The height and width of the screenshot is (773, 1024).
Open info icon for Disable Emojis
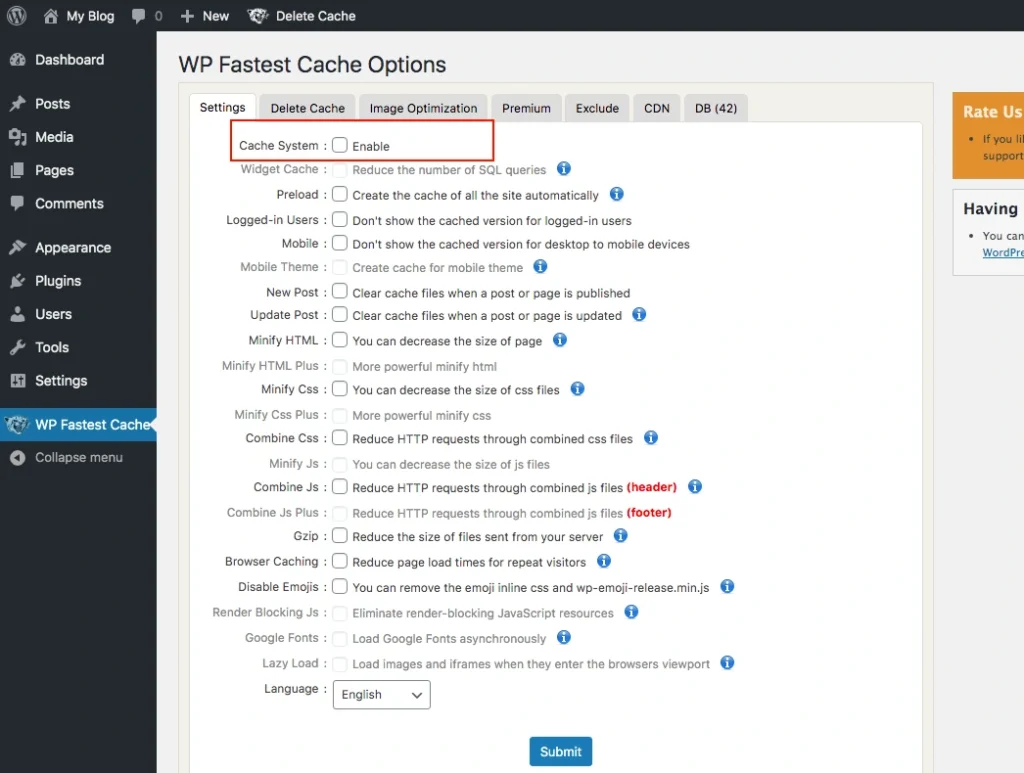(x=728, y=587)
